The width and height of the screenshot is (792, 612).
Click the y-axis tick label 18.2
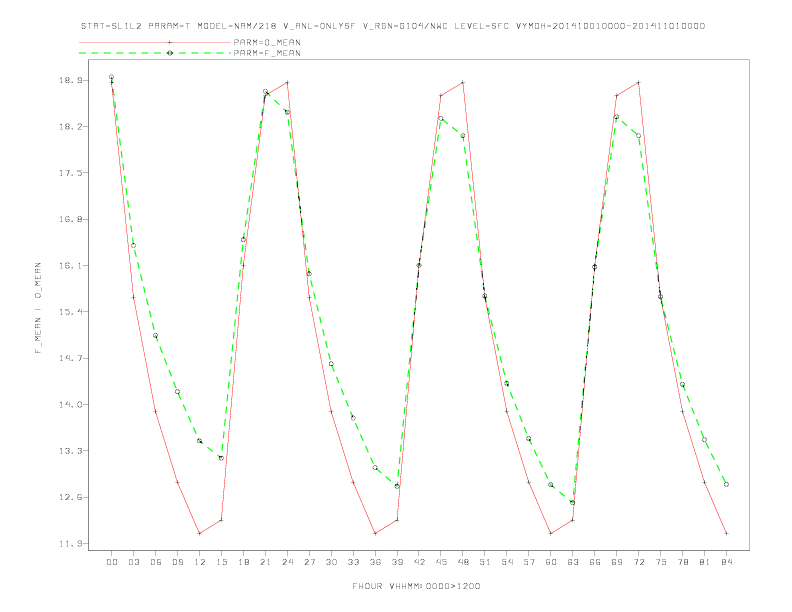(70, 127)
